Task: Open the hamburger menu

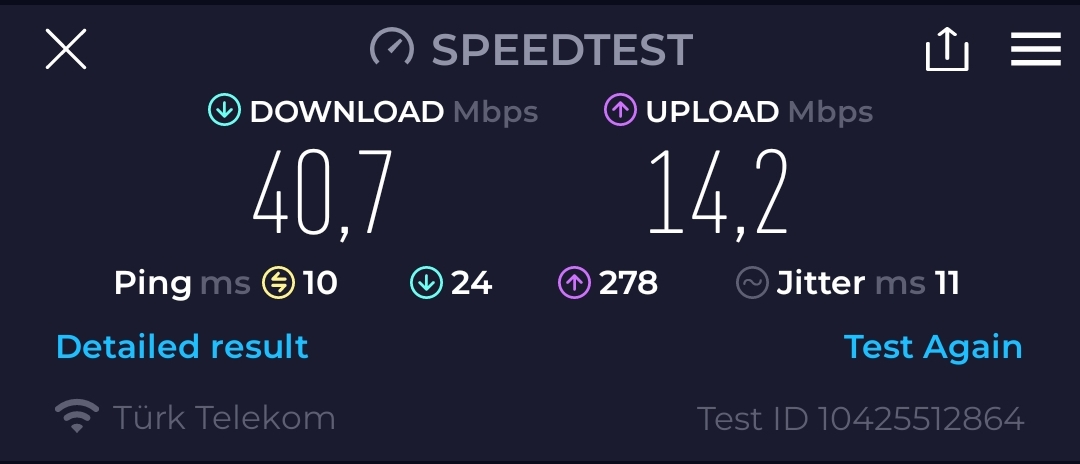Action: [x=1035, y=50]
